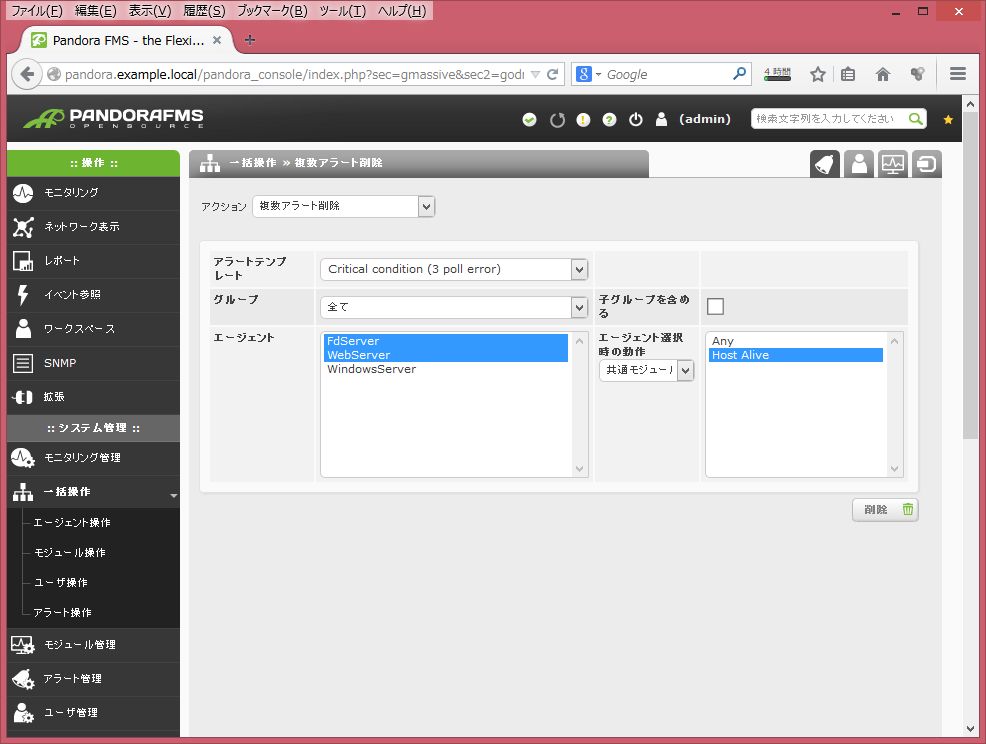Open エージェント操作 submenu link

tap(72, 523)
